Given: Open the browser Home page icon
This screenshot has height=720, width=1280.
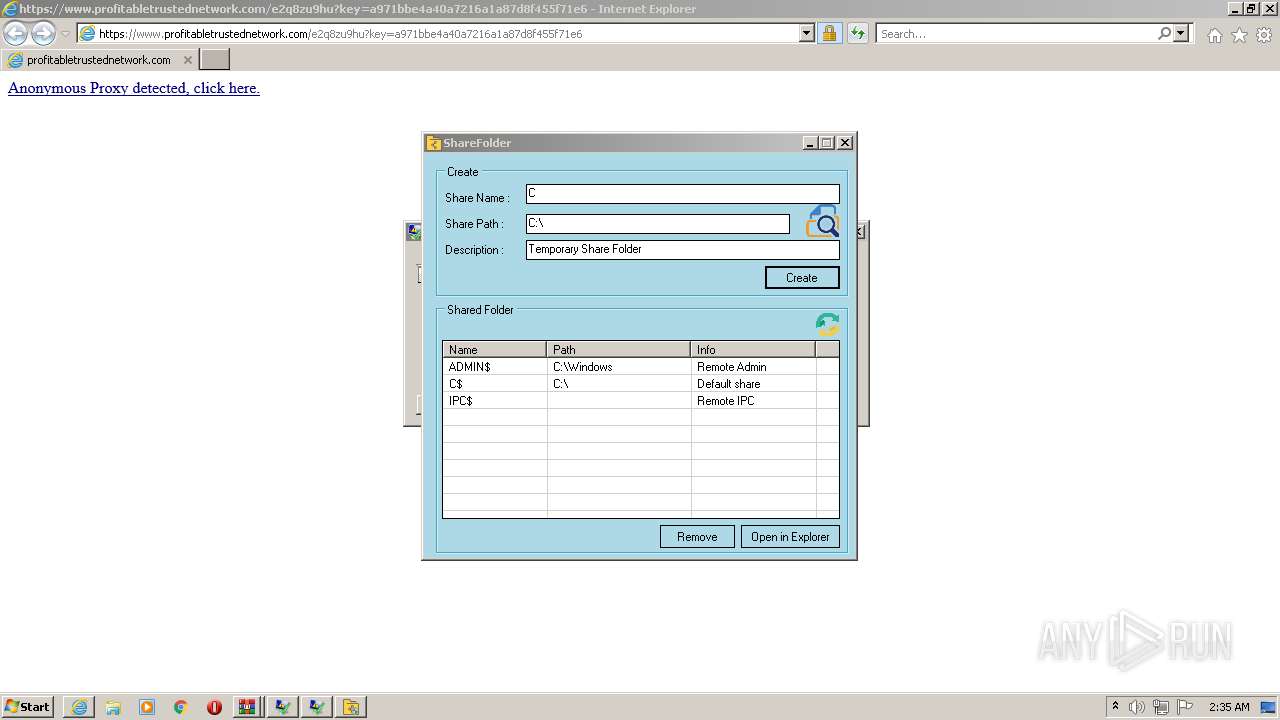Looking at the screenshot, I should (x=1214, y=35).
